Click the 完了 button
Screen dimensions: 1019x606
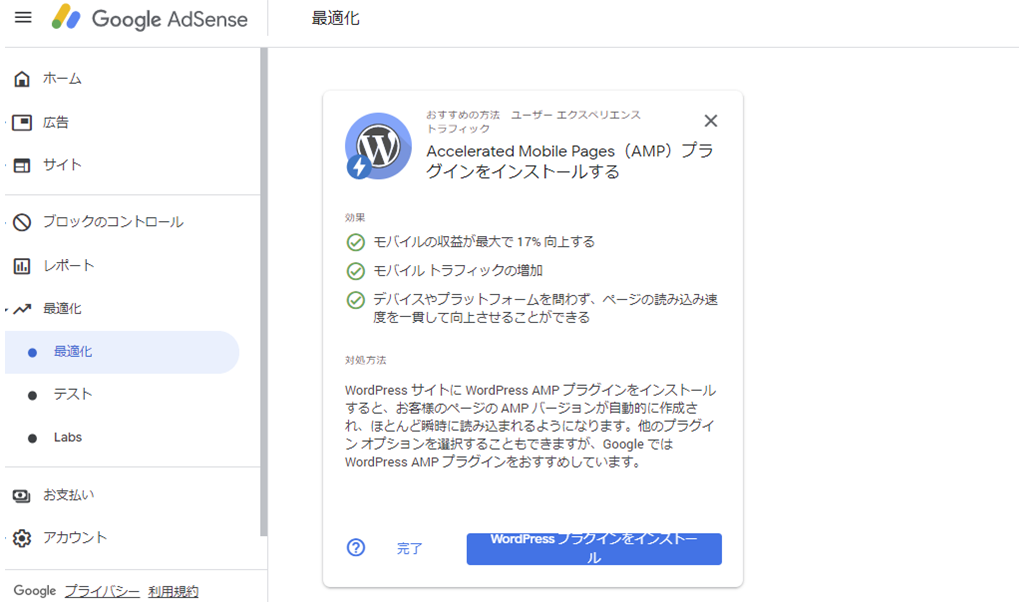(409, 549)
